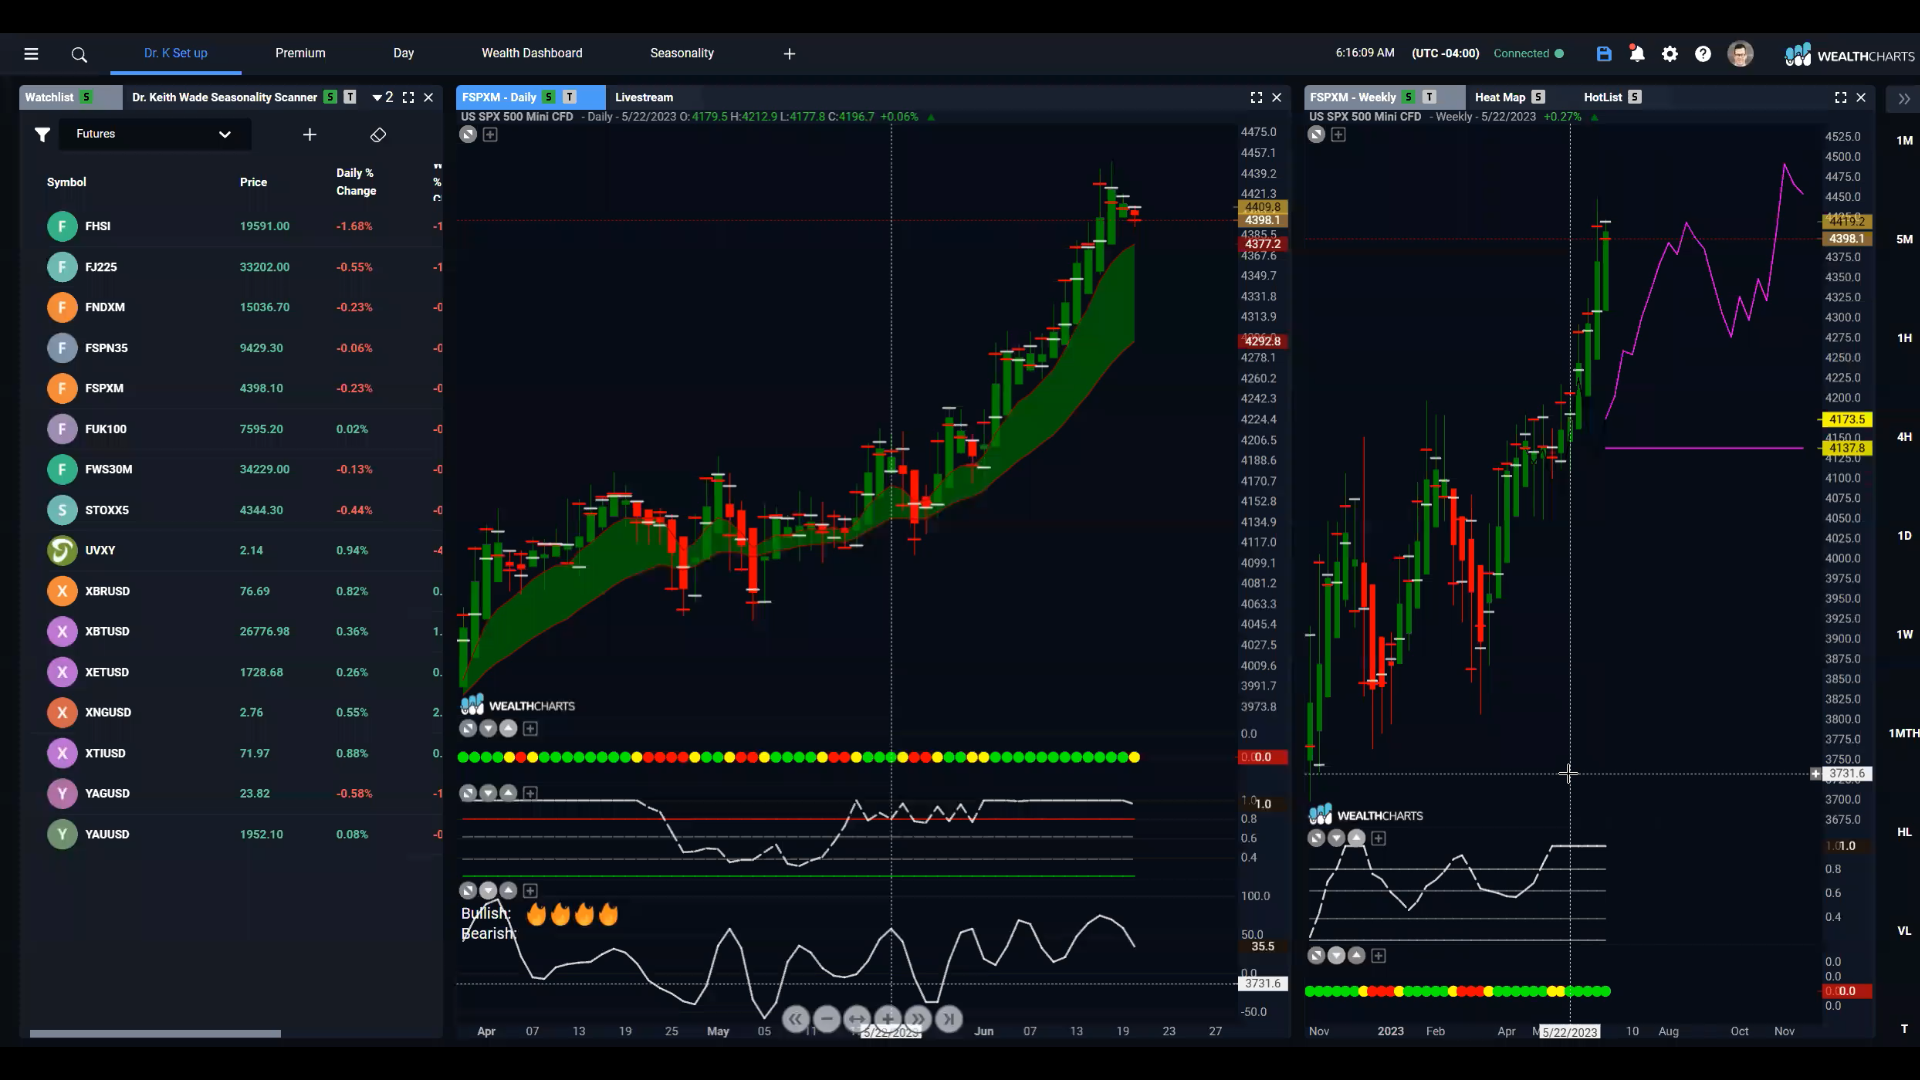Toggle the weekly oscillator pane visibility

click(x=1316, y=838)
